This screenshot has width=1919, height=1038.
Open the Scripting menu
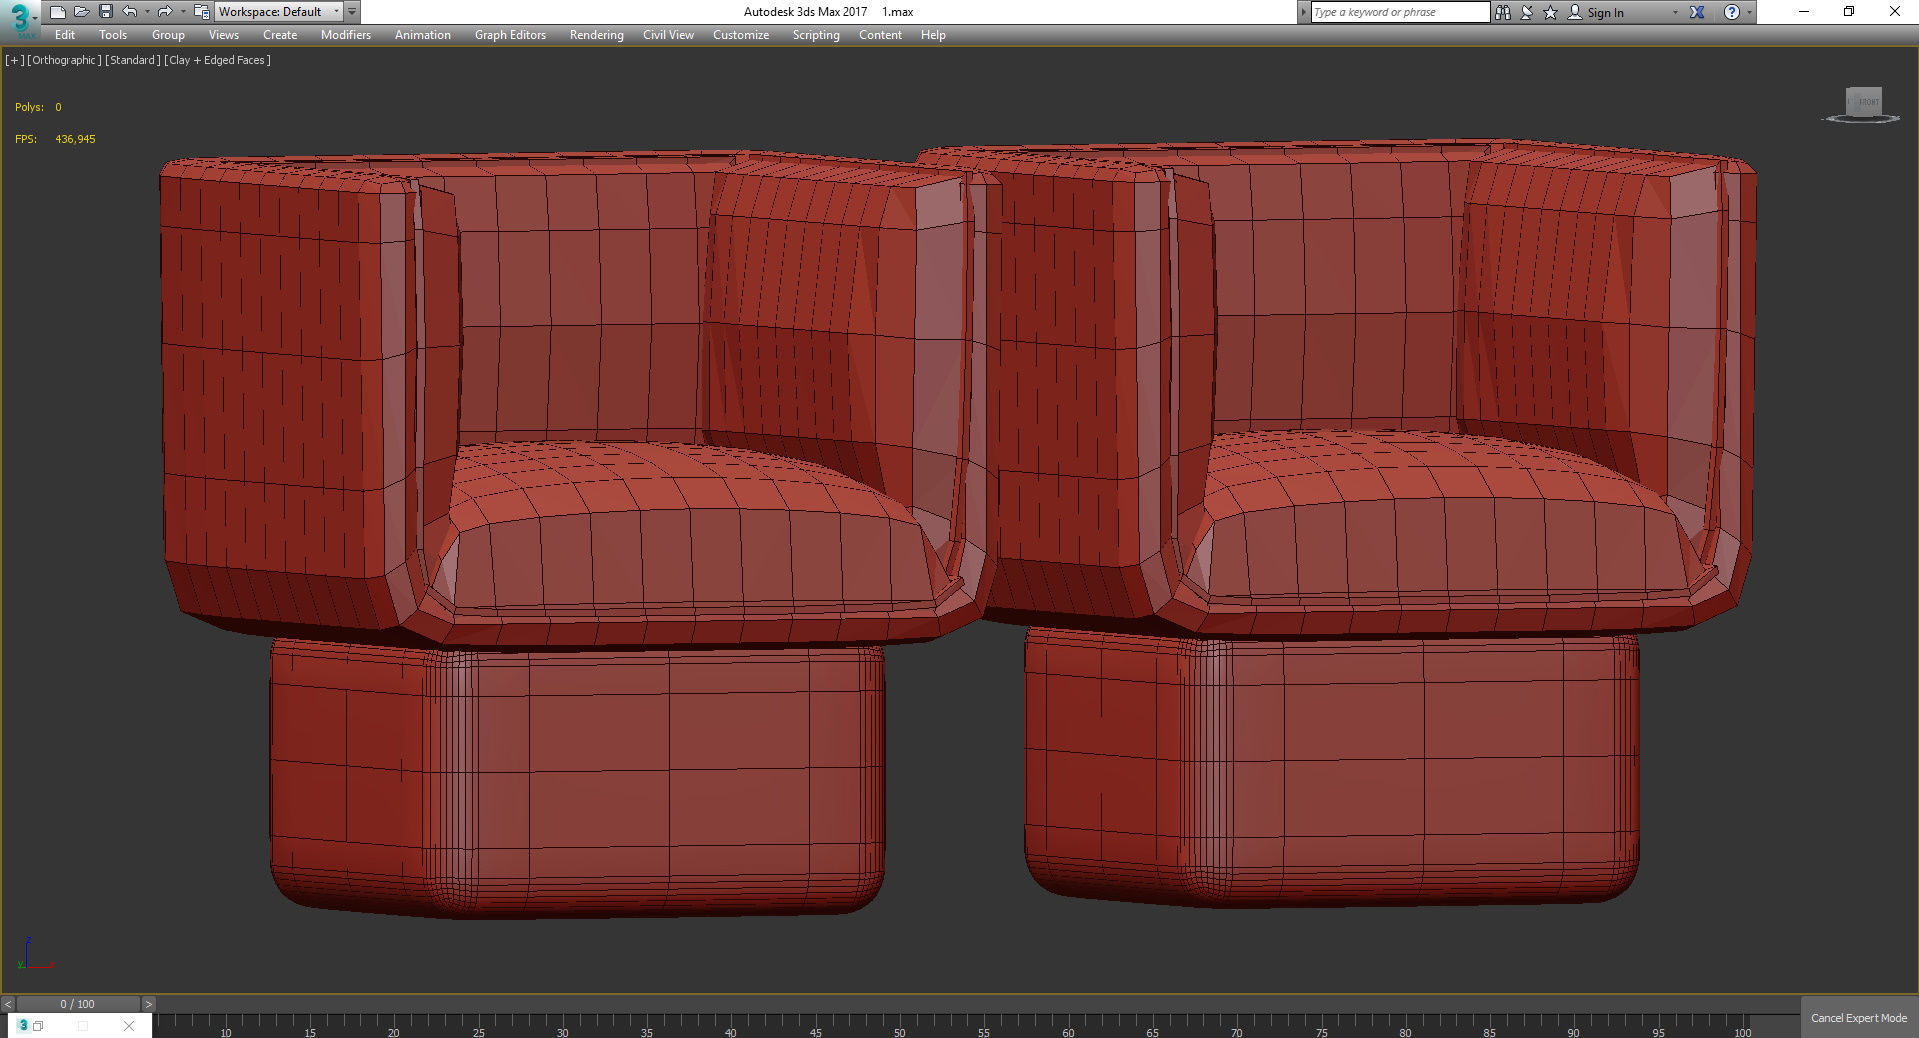[816, 35]
